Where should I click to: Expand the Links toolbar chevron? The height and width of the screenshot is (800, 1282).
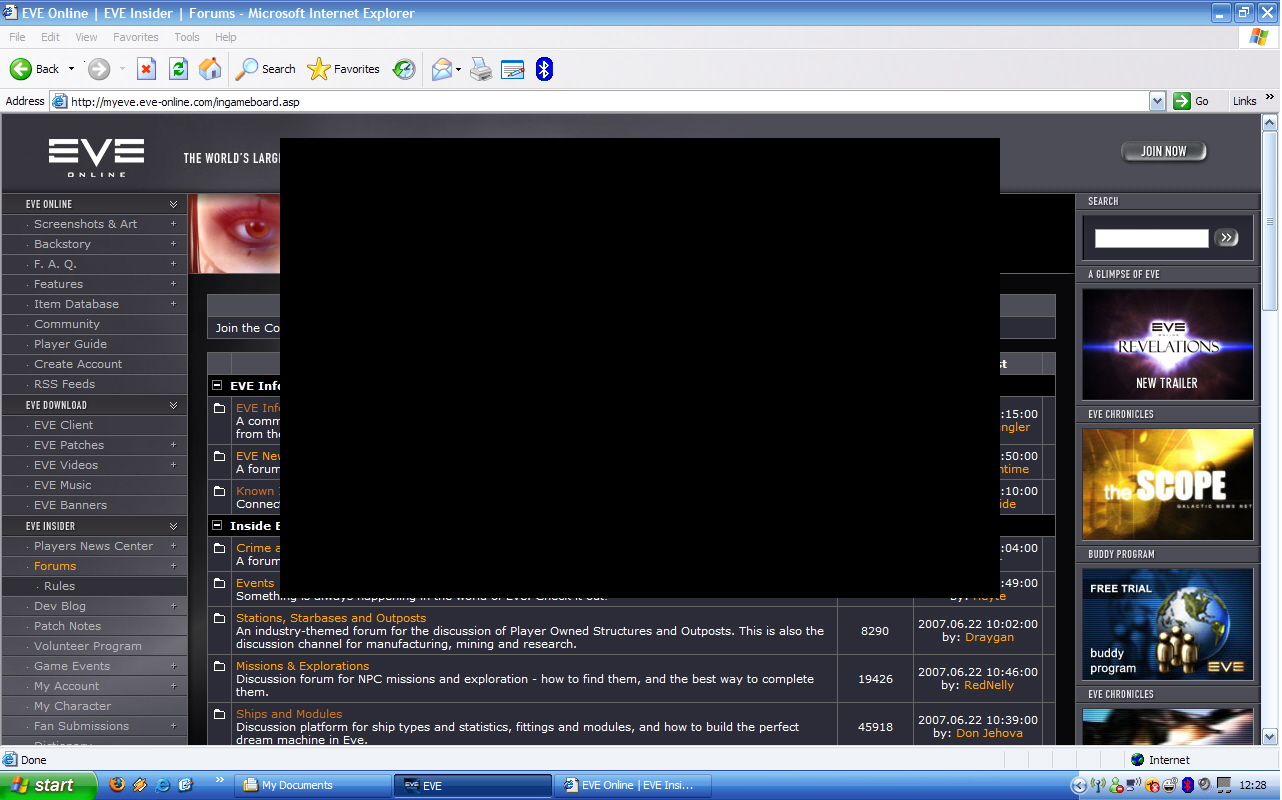pyautogui.click(x=1271, y=98)
